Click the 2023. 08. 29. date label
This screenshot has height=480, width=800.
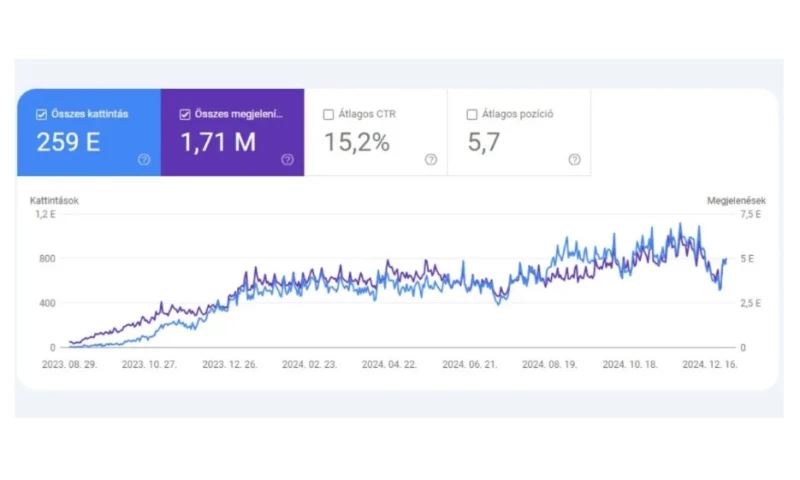[68, 365]
